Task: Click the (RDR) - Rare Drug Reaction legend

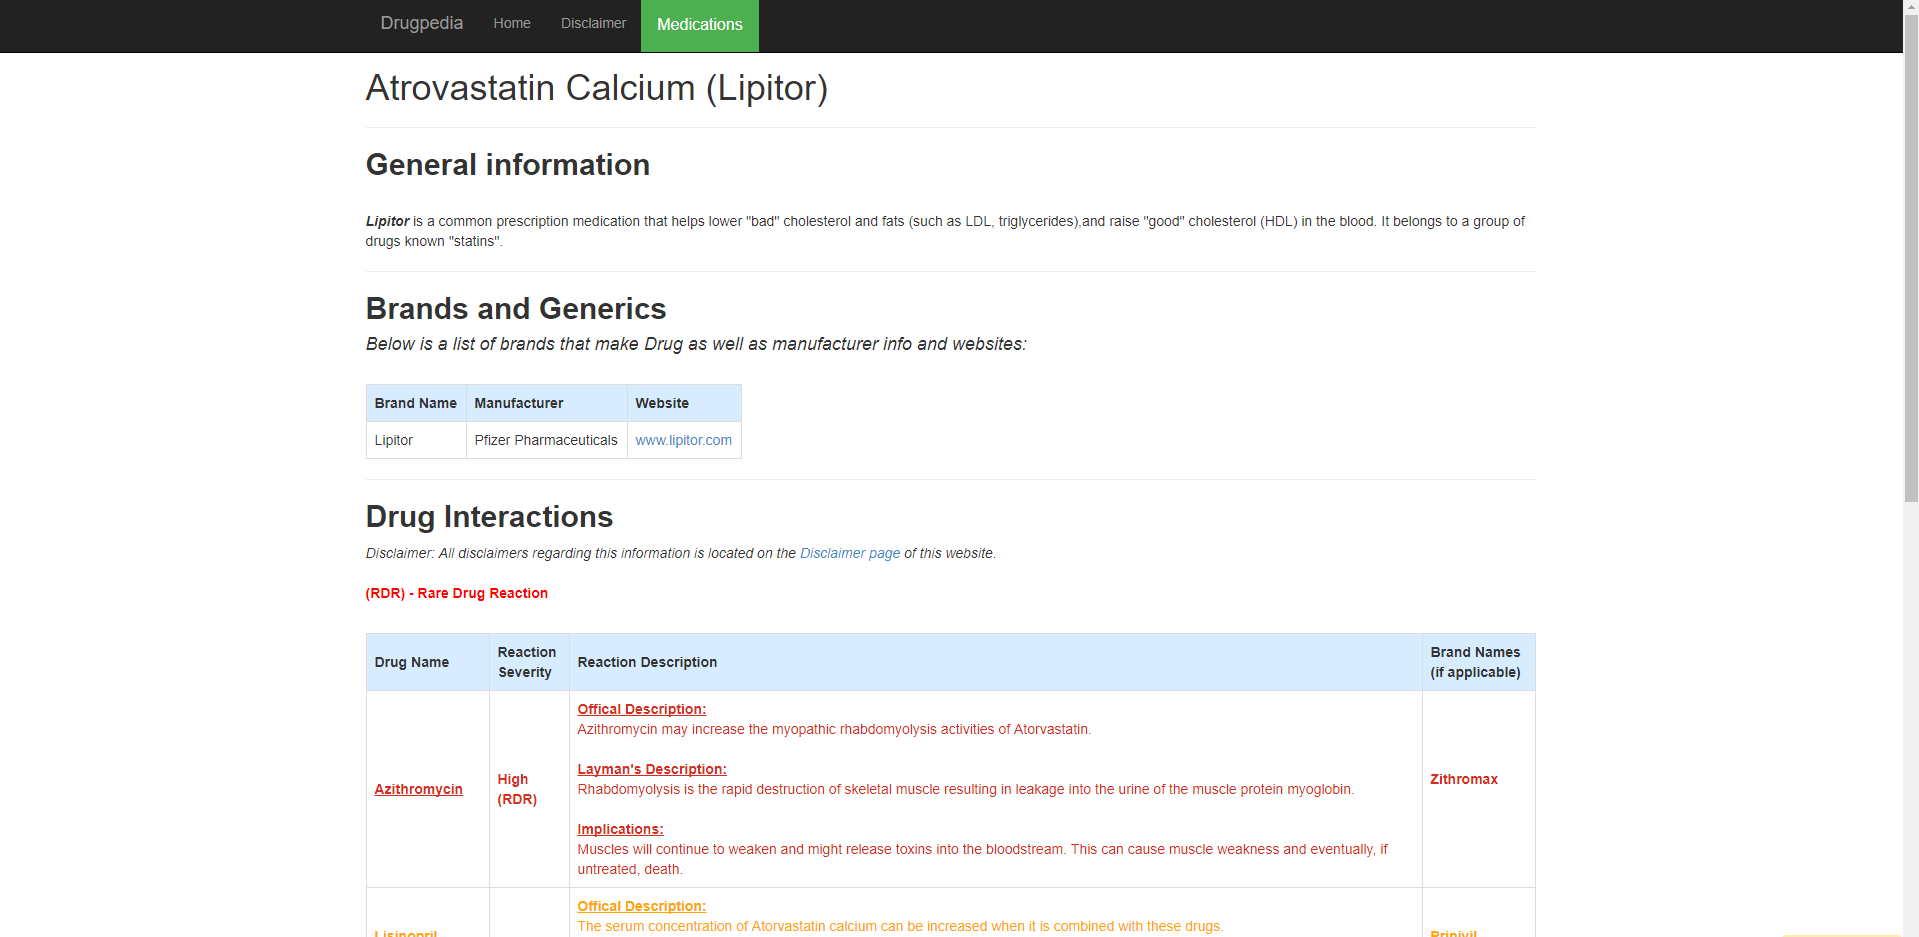Action: [x=457, y=593]
